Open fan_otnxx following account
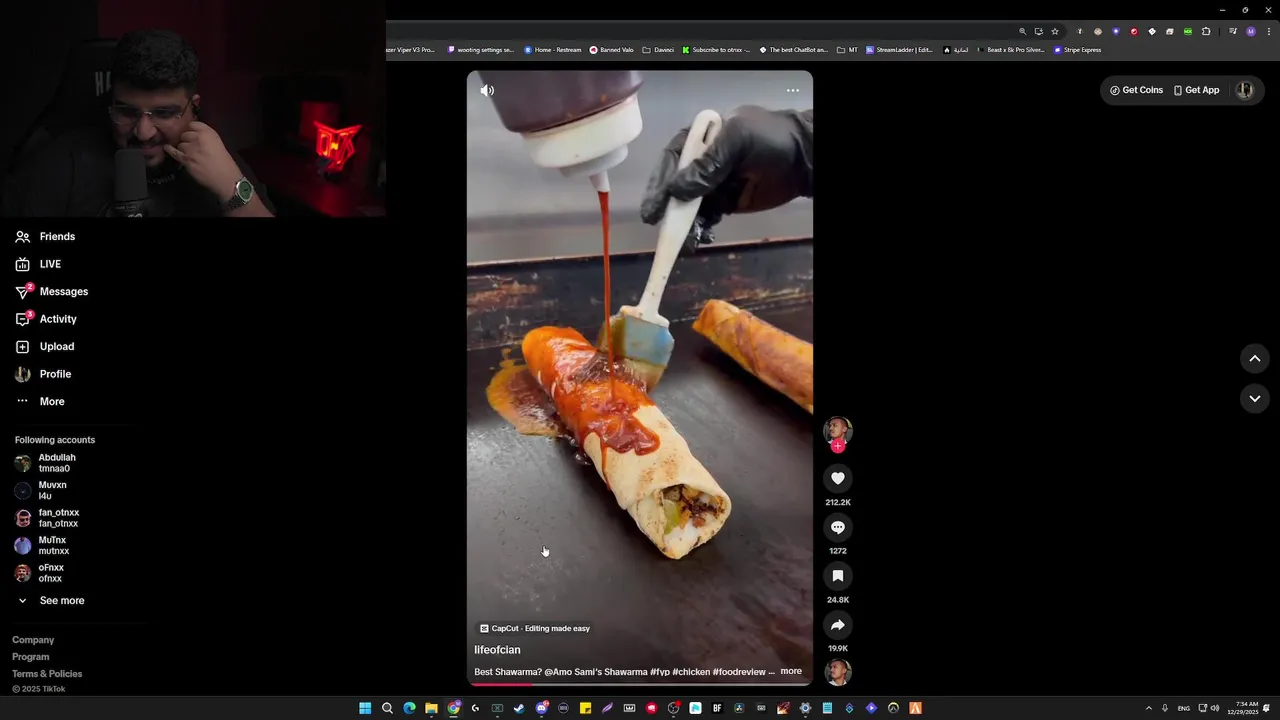Viewport: 1280px width, 720px height. pyautogui.click(x=47, y=518)
